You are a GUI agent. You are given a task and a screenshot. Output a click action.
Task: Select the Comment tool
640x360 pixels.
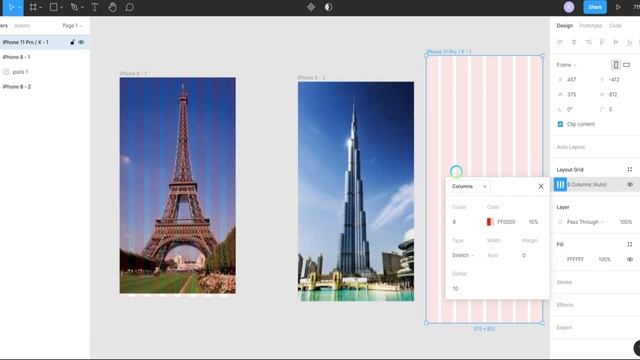click(x=130, y=7)
